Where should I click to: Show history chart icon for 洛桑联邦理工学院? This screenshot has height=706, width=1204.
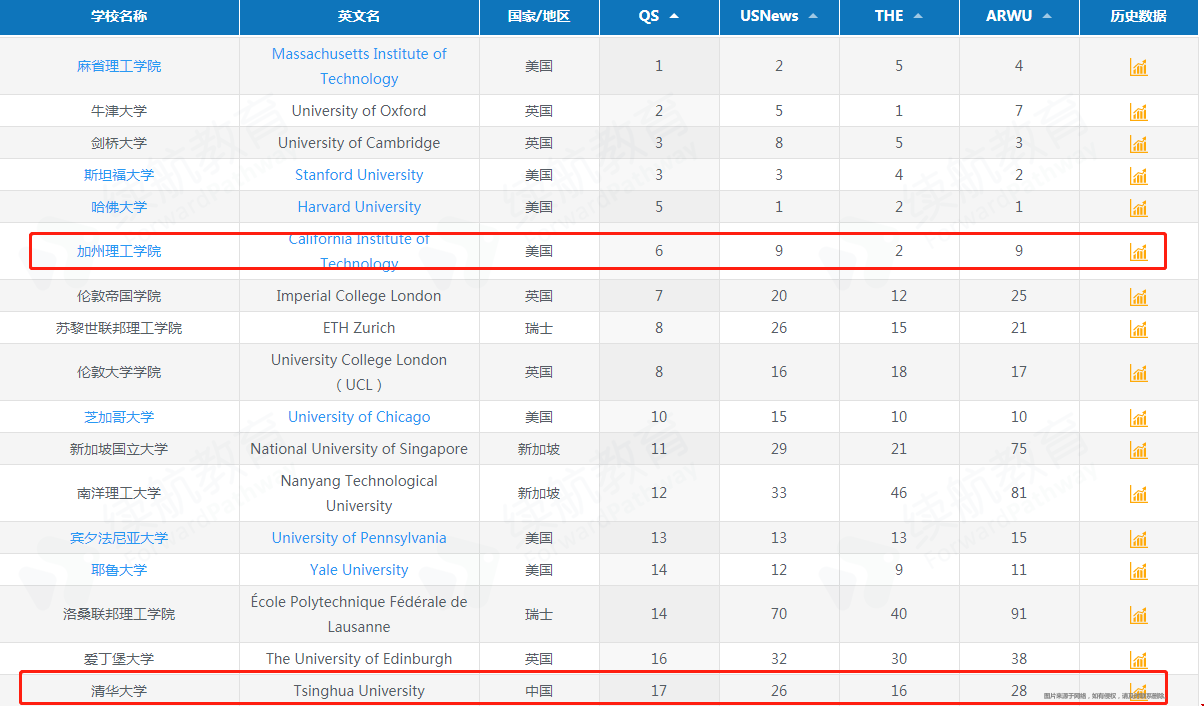click(x=1138, y=615)
